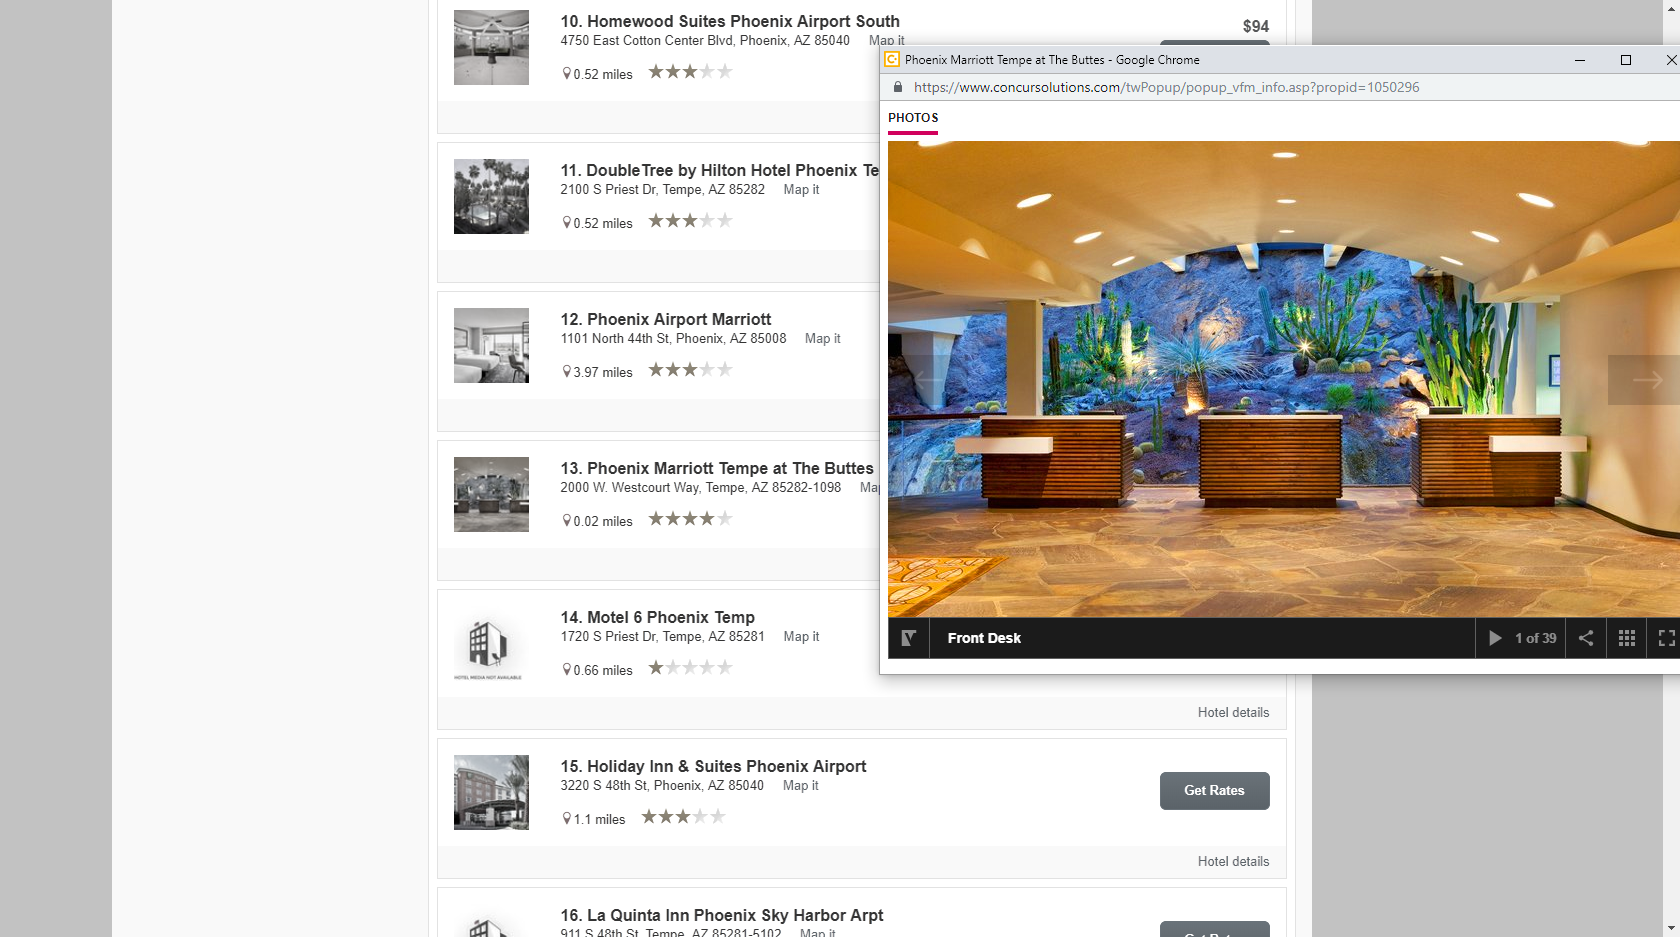Click the address '1720 S Priest Dr, Tempe, AZ 85281'

point(662,637)
